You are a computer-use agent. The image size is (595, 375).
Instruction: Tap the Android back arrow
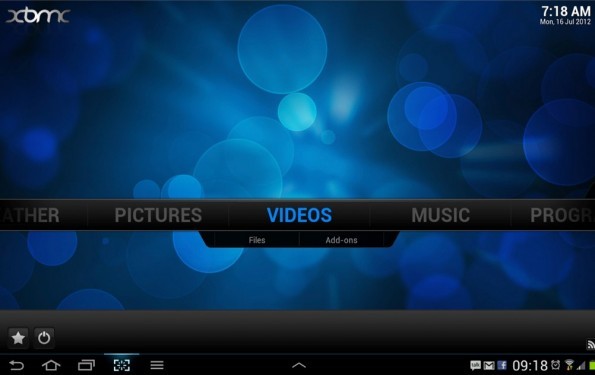click(x=17, y=365)
